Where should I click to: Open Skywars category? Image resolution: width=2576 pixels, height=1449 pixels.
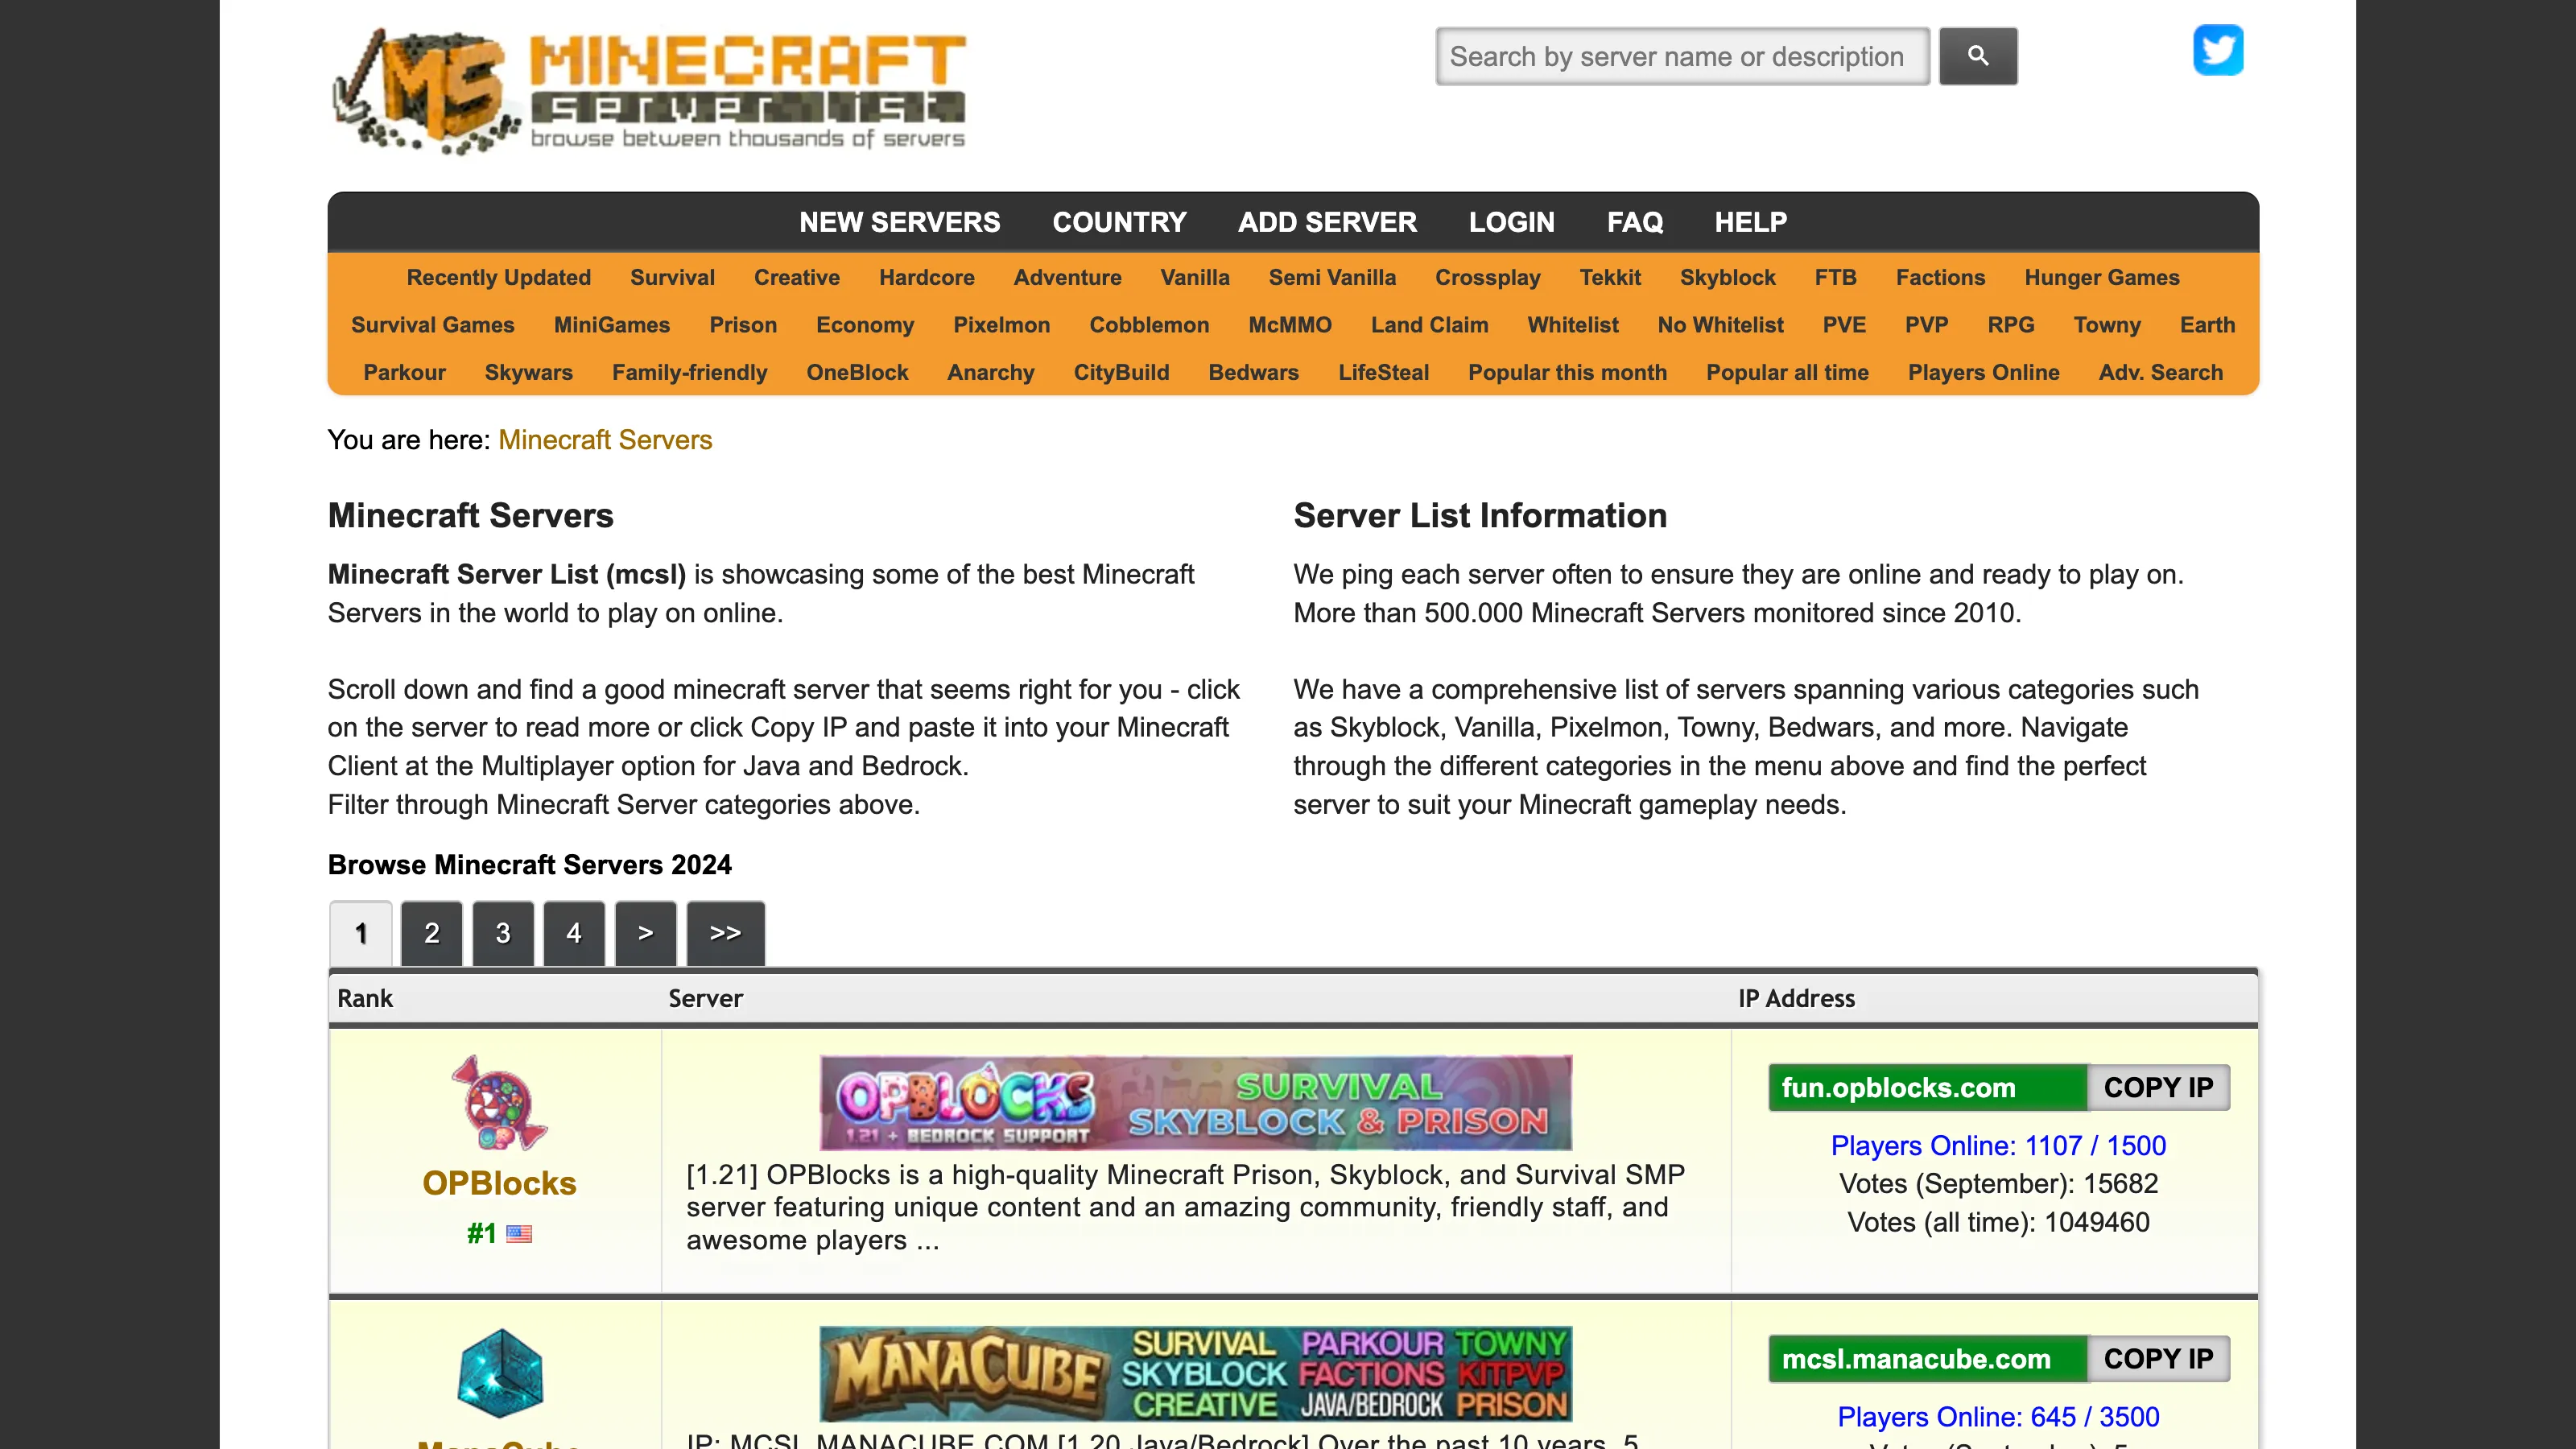(528, 372)
